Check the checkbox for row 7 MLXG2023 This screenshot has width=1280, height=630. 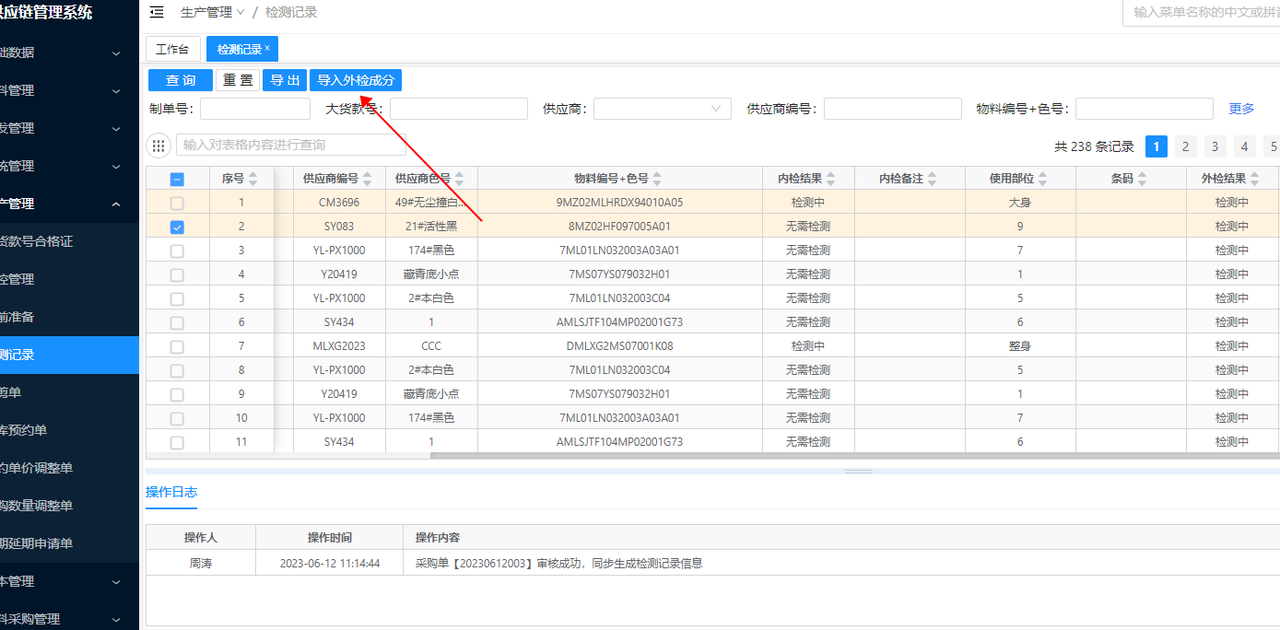click(177, 347)
